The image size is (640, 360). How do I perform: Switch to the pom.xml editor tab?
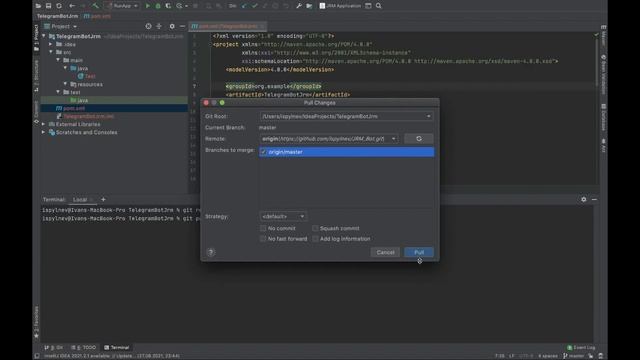coord(228,26)
